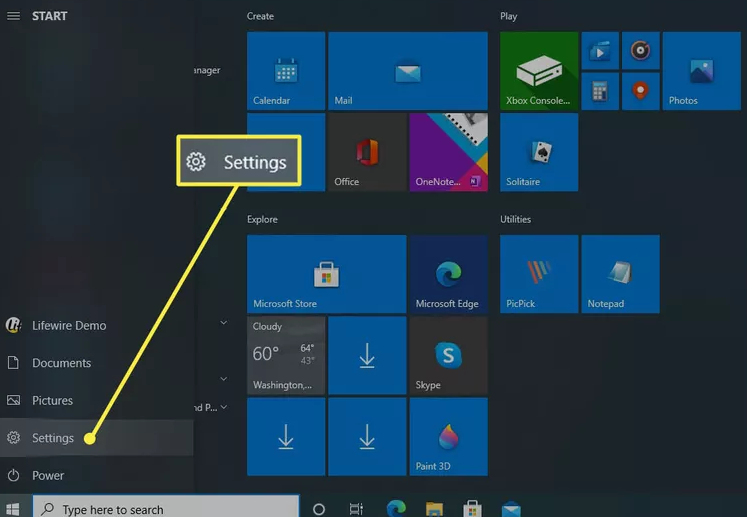This screenshot has height=517, width=747.
Task: Launch Xbox Console Companion tile
Action: pyautogui.click(x=539, y=71)
